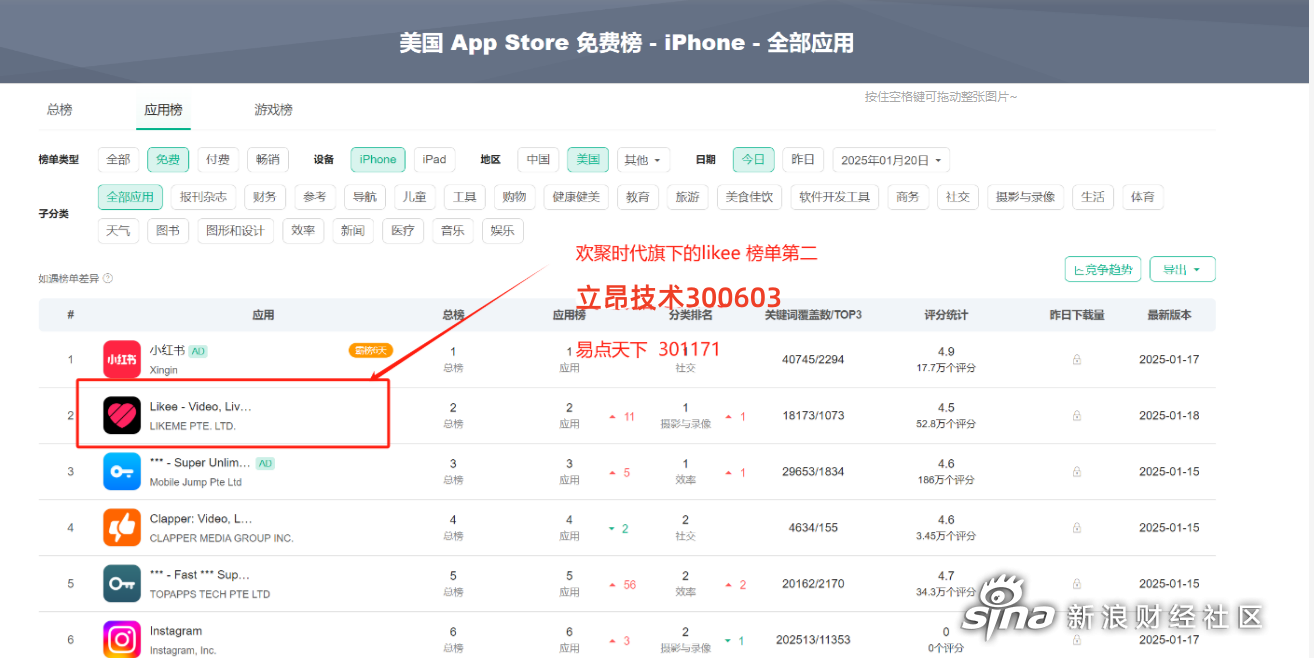This screenshot has height=658, width=1314.
Task: Choose iPad as device
Action: point(434,160)
